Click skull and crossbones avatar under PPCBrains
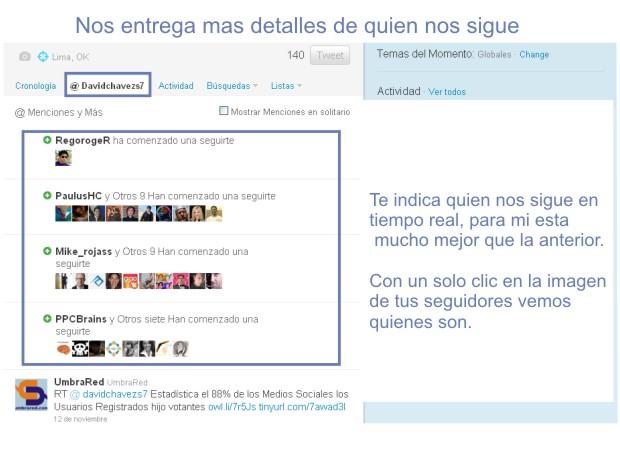The height and width of the screenshot is (467, 620). (80, 349)
